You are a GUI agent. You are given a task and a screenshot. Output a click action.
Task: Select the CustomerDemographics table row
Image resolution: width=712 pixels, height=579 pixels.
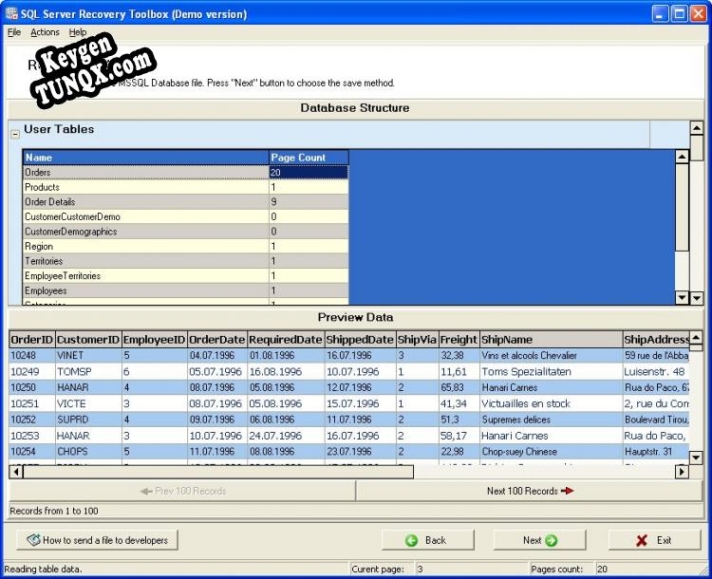pos(186,232)
